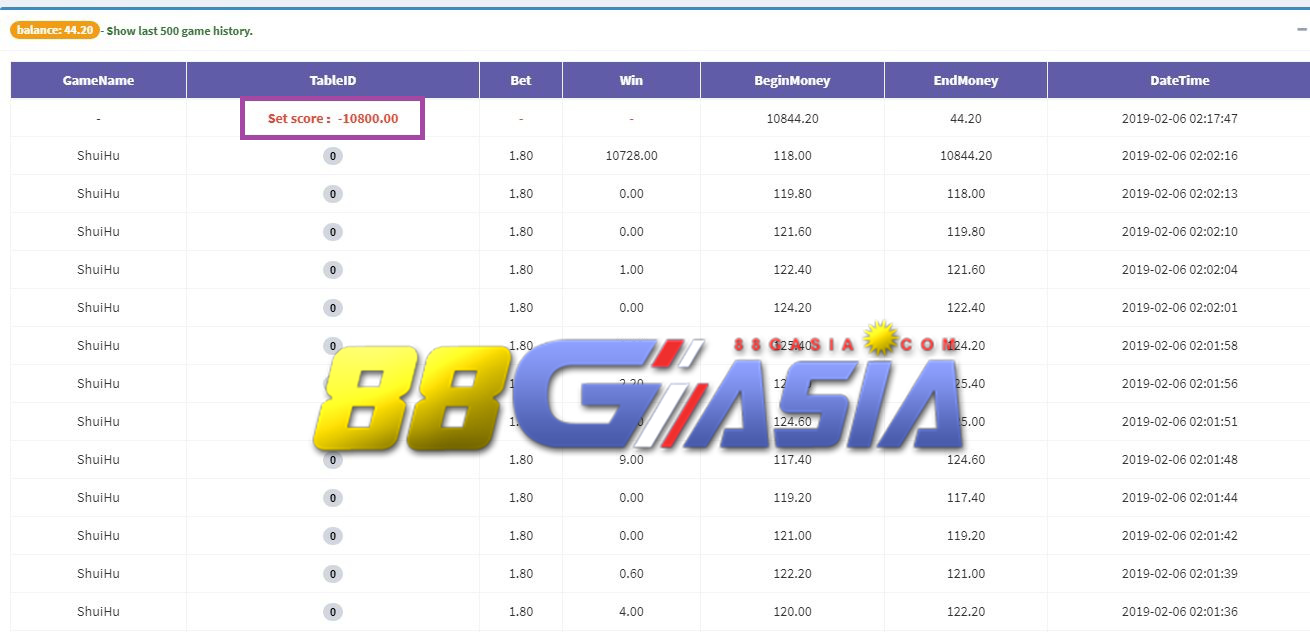
Task: Click Bet 1.80 in the 02:01:36 row
Action: (521, 612)
